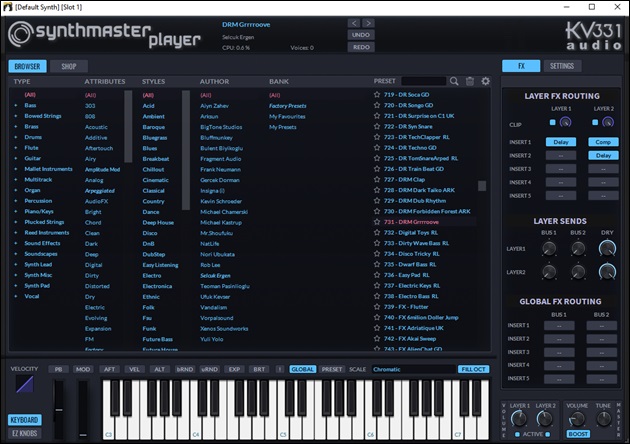Open Global FX Bus 1 Insert 3 slot
630x444 pixels.
[x=559, y=352]
